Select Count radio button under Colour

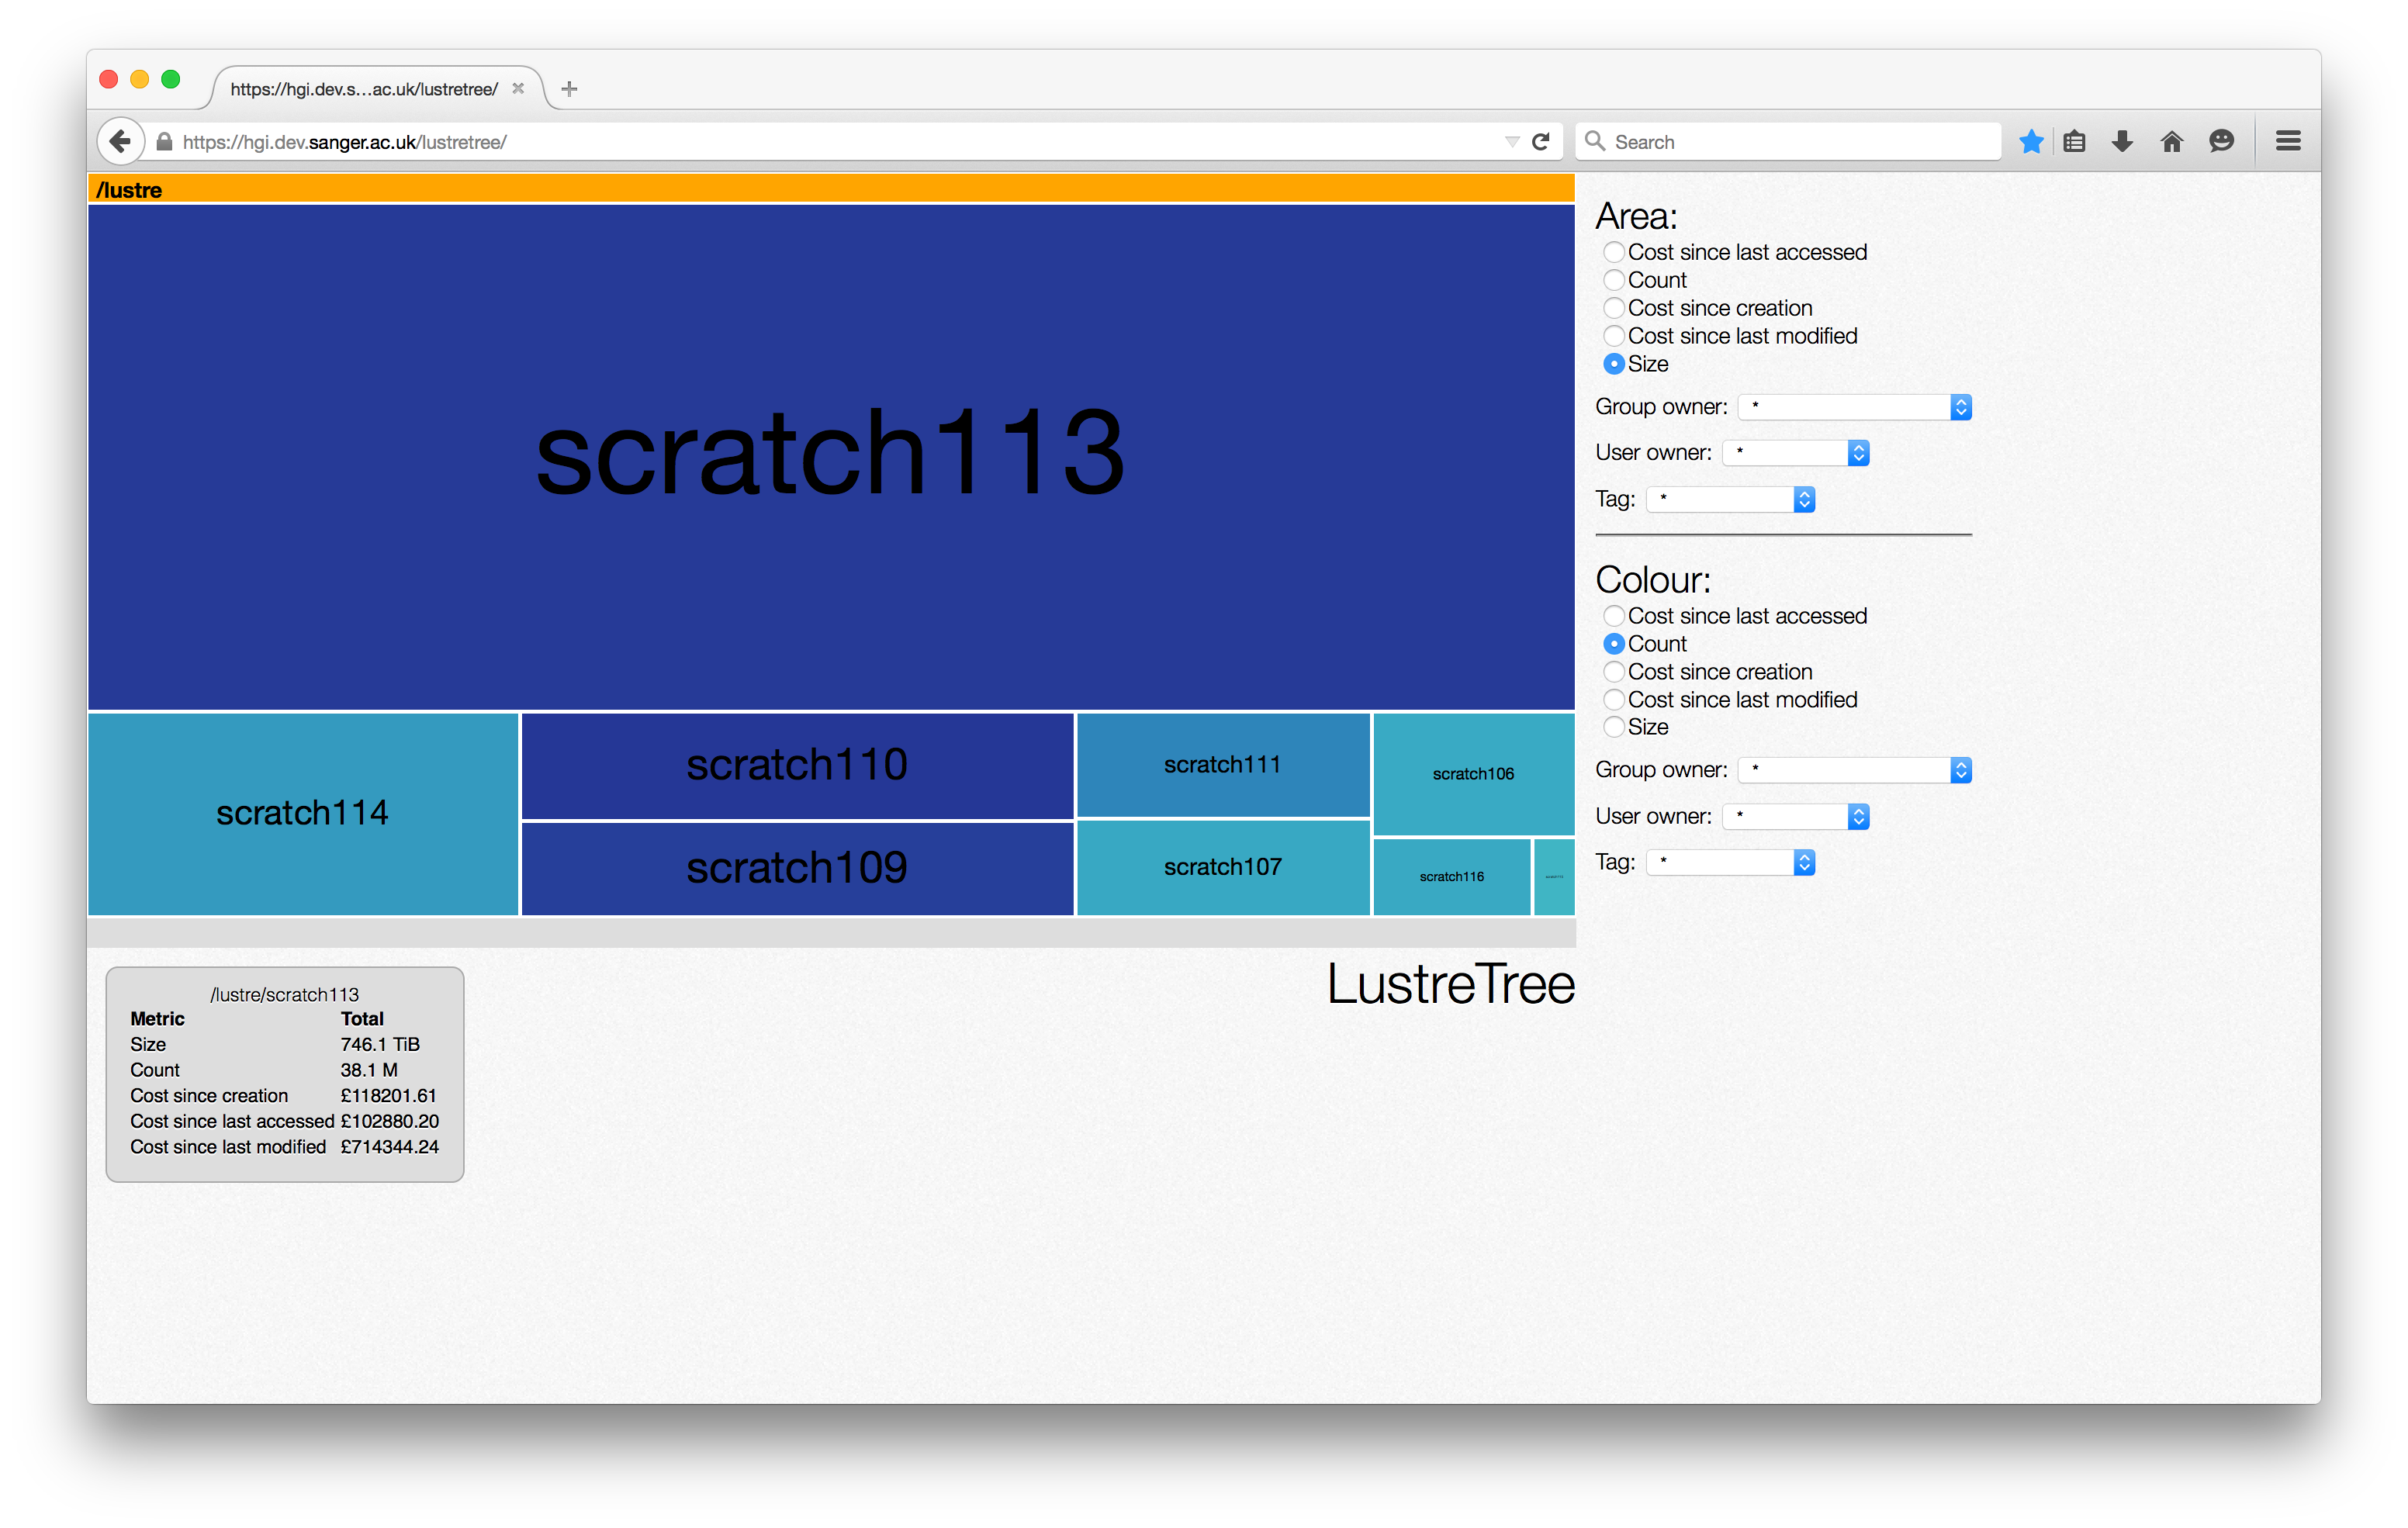1613,642
